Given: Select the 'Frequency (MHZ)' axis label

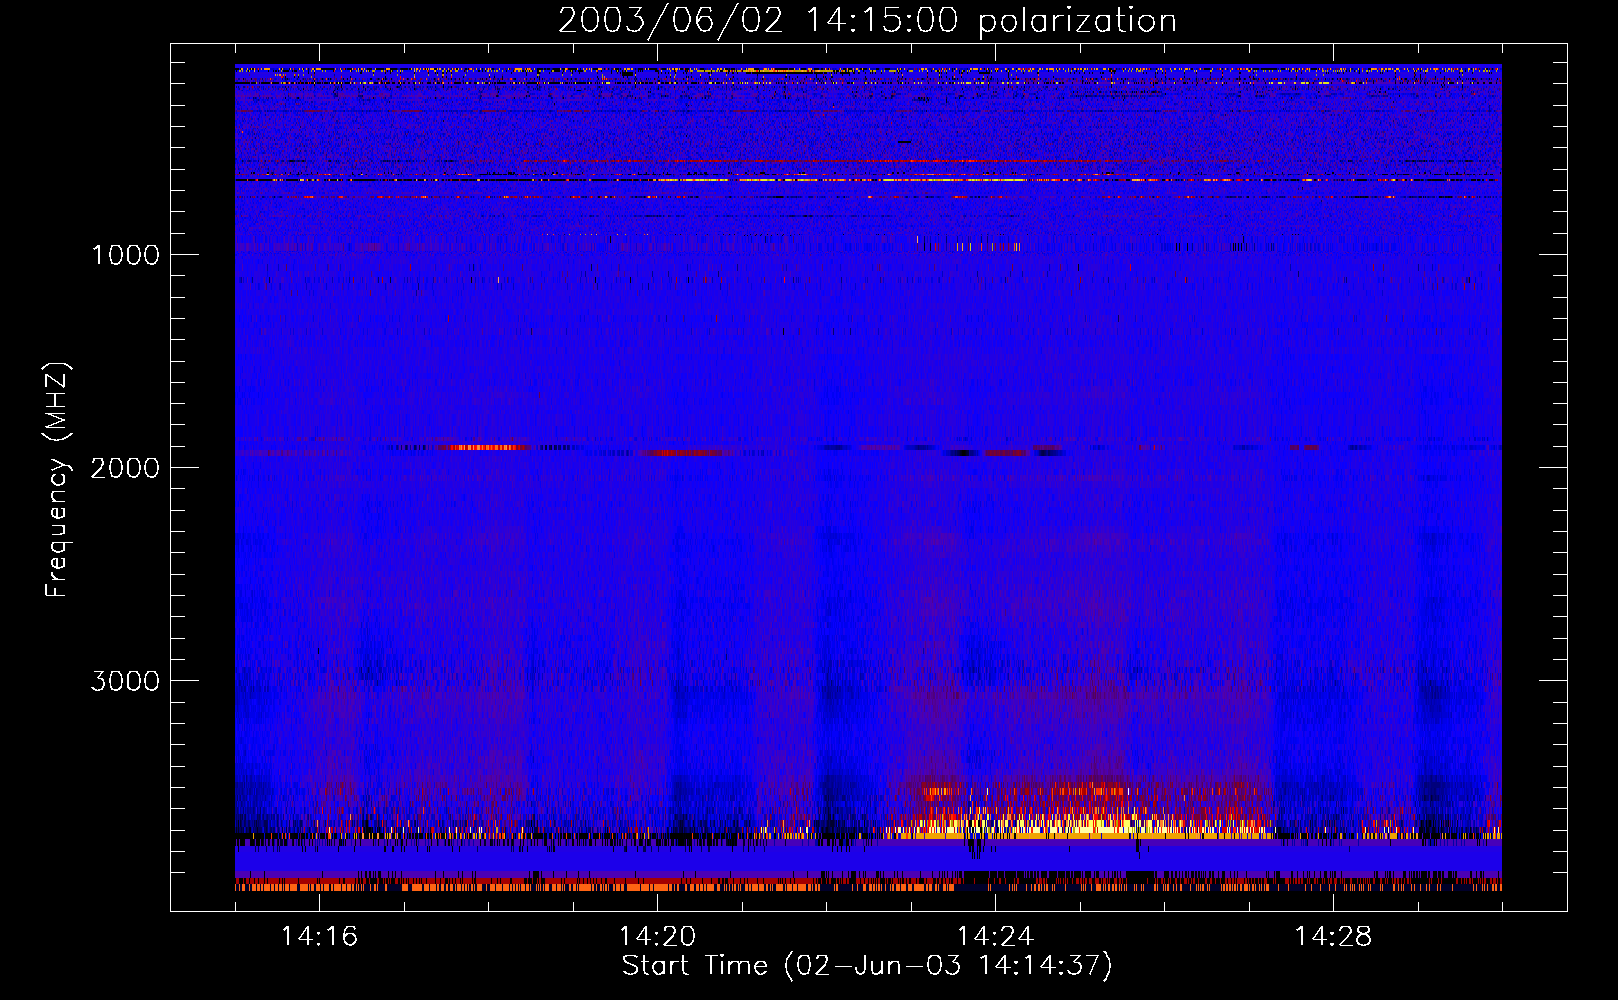Looking at the screenshot, I should click(x=57, y=480).
